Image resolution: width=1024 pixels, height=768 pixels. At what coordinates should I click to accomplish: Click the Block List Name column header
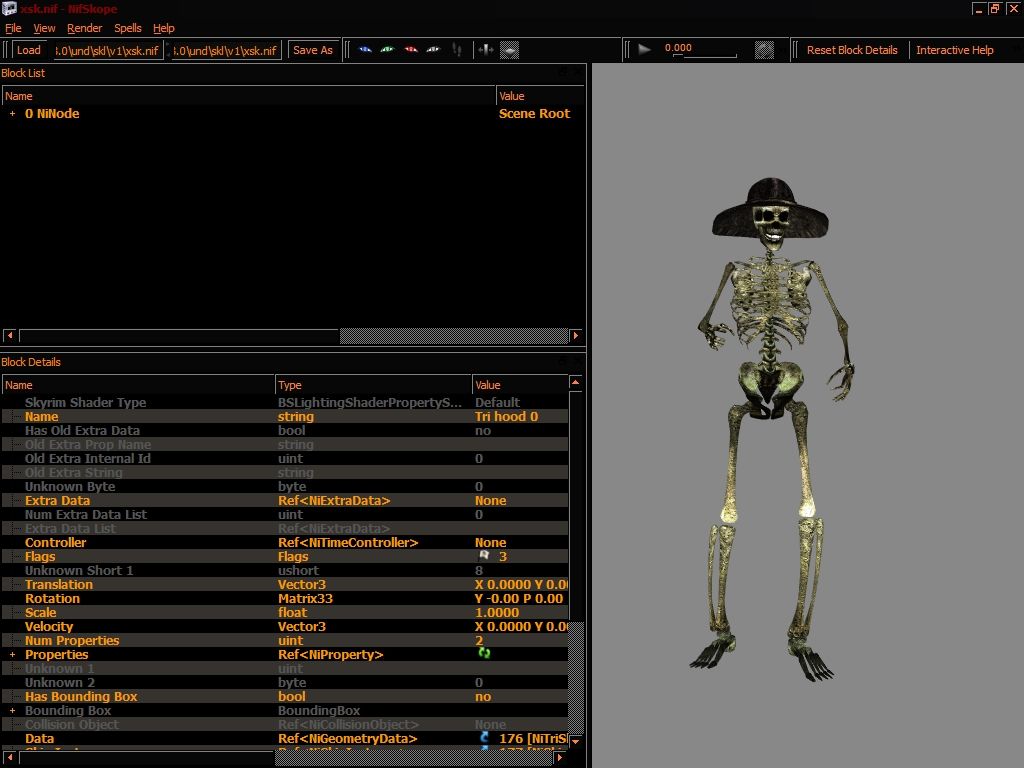(248, 96)
